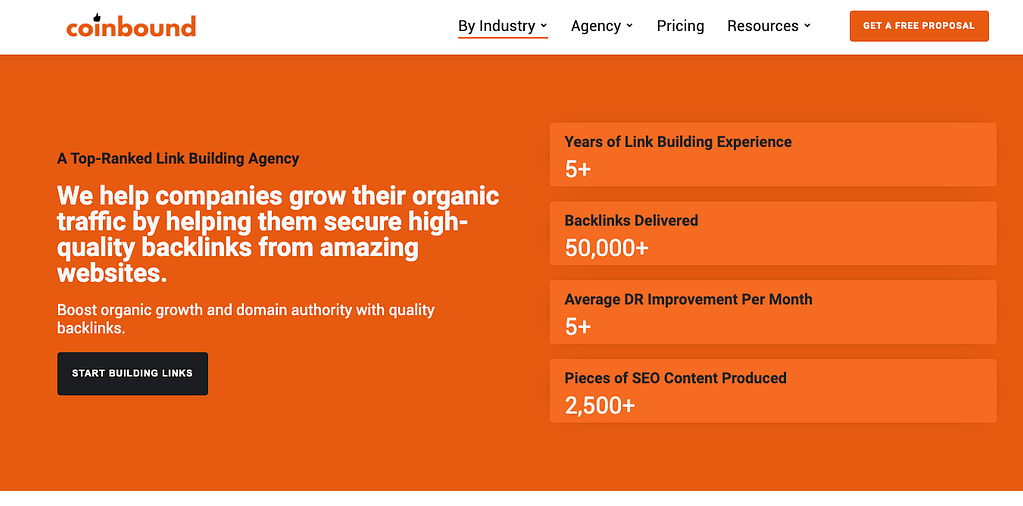Image resolution: width=1023 pixels, height=506 pixels.
Task: Click the main headline about organic traffic
Action: [x=278, y=233]
